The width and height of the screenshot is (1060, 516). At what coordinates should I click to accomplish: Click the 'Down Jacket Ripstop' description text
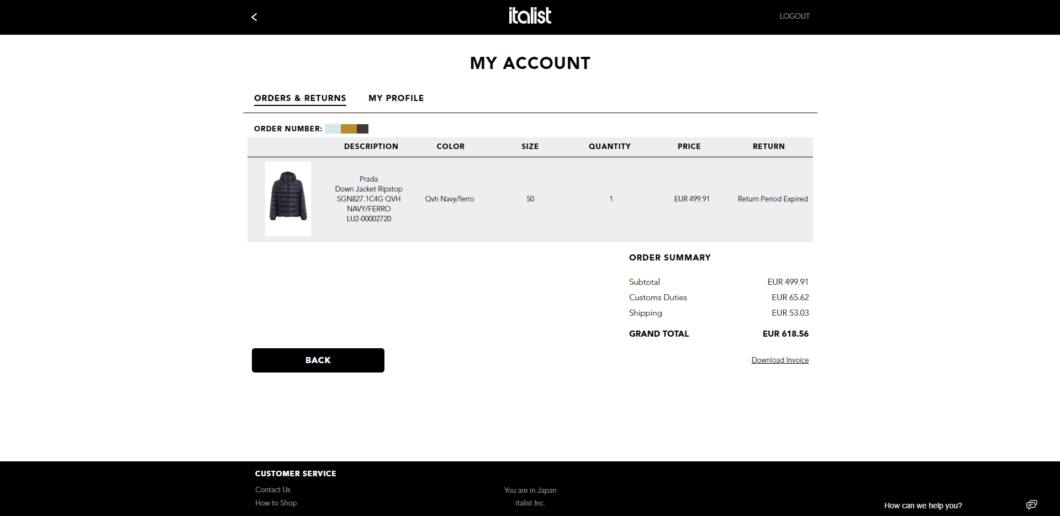click(x=368, y=189)
